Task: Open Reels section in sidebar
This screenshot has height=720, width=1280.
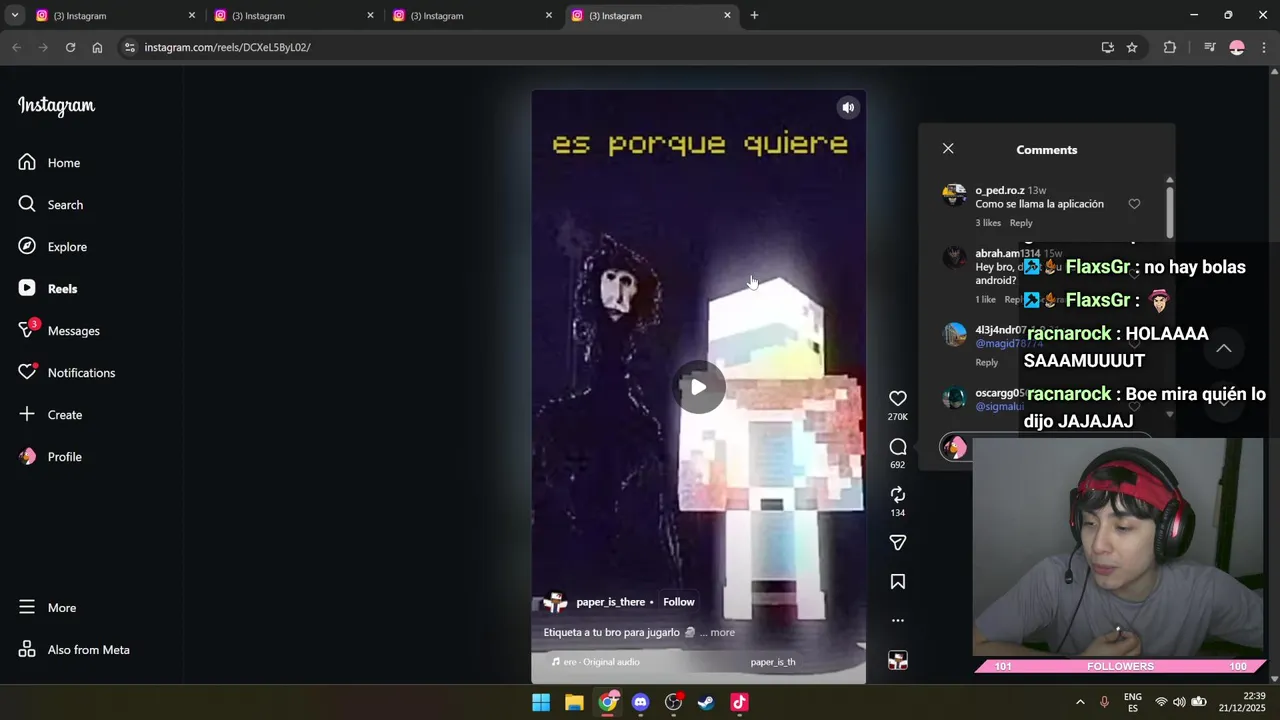Action: pyautogui.click(x=48, y=289)
